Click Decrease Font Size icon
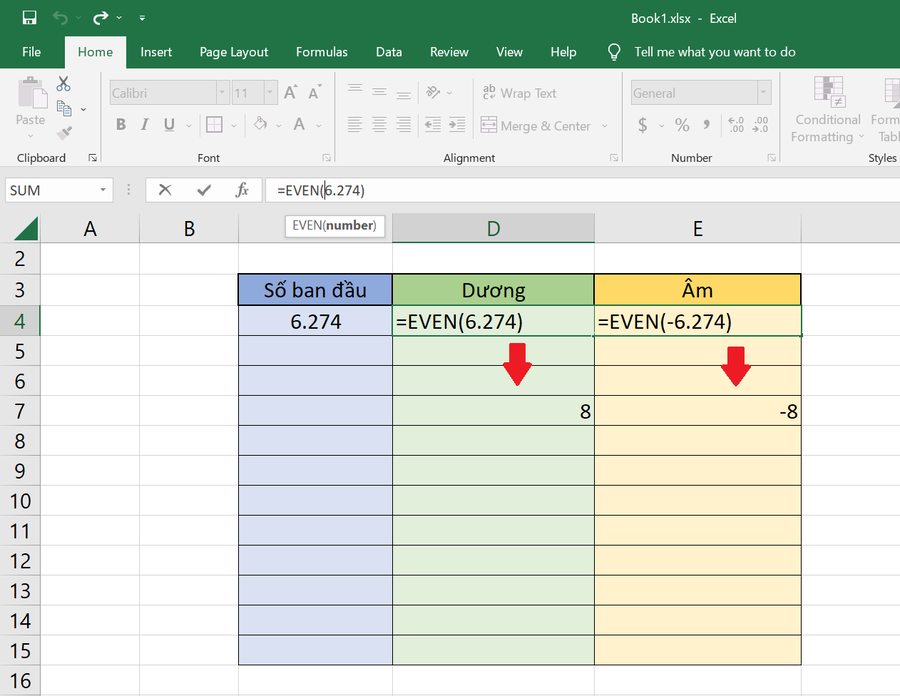Screen dimensions: 900x696 [315, 92]
